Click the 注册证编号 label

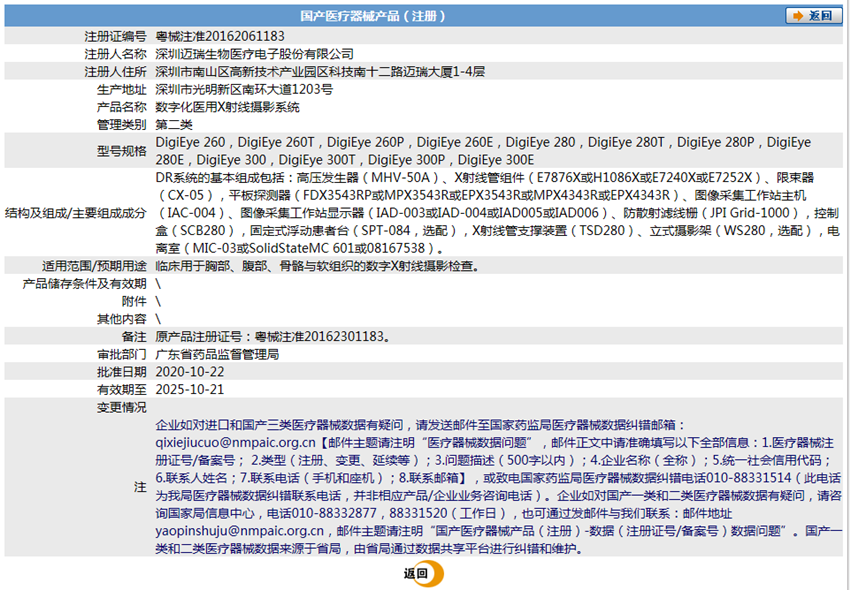point(115,36)
